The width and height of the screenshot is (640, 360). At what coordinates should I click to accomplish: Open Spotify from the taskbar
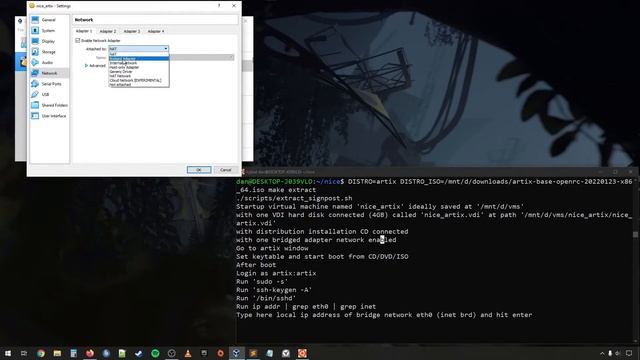coord(155,353)
